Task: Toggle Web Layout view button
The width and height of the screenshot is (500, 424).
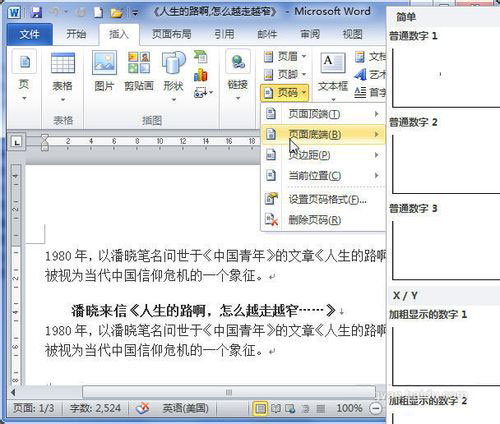Action: pyautogui.click(x=290, y=408)
